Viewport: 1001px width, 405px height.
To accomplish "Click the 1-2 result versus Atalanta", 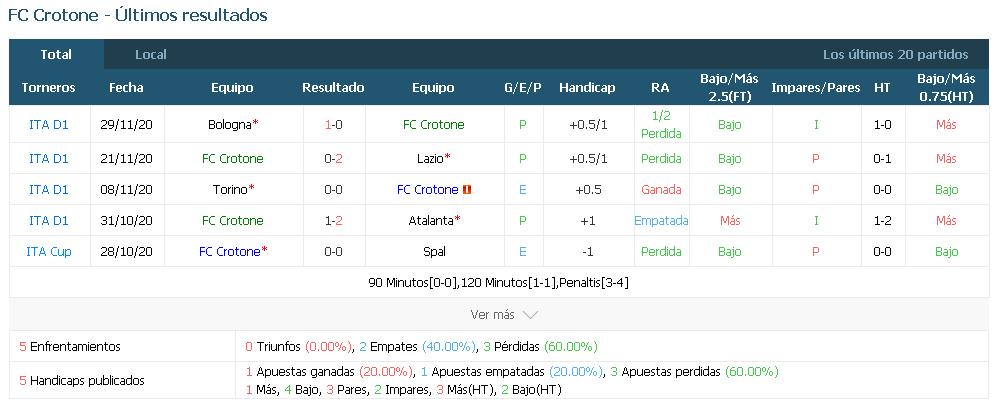I will (x=333, y=221).
